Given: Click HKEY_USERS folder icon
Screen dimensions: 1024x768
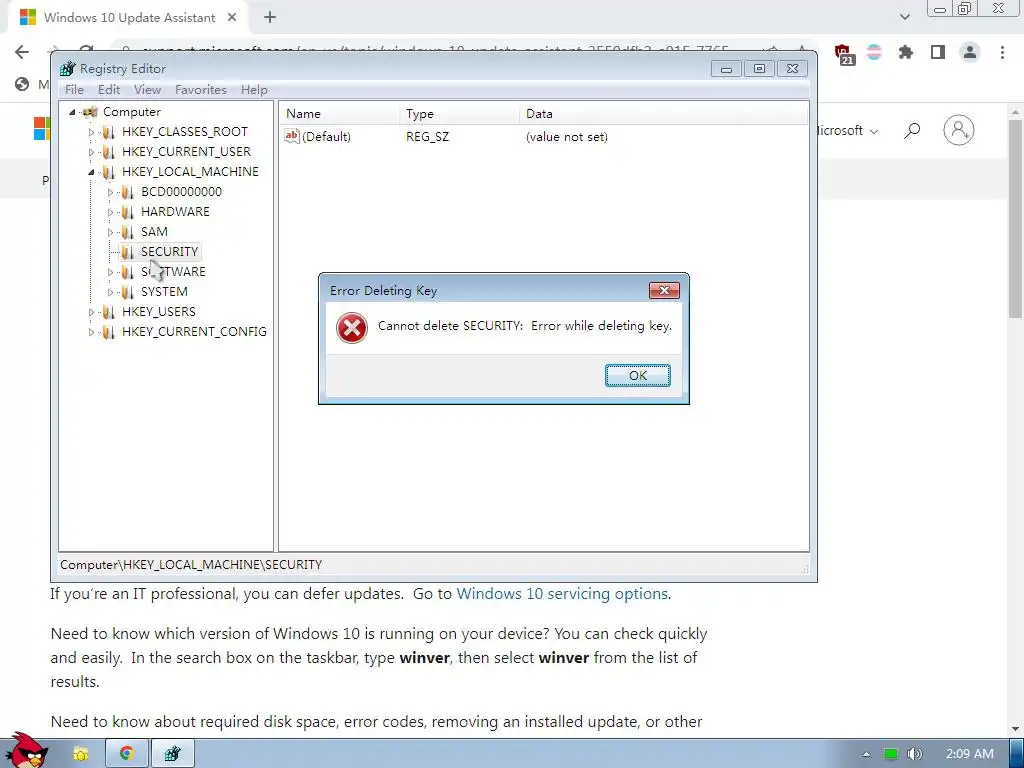Looking at the screenshot, I should [108, 312].
